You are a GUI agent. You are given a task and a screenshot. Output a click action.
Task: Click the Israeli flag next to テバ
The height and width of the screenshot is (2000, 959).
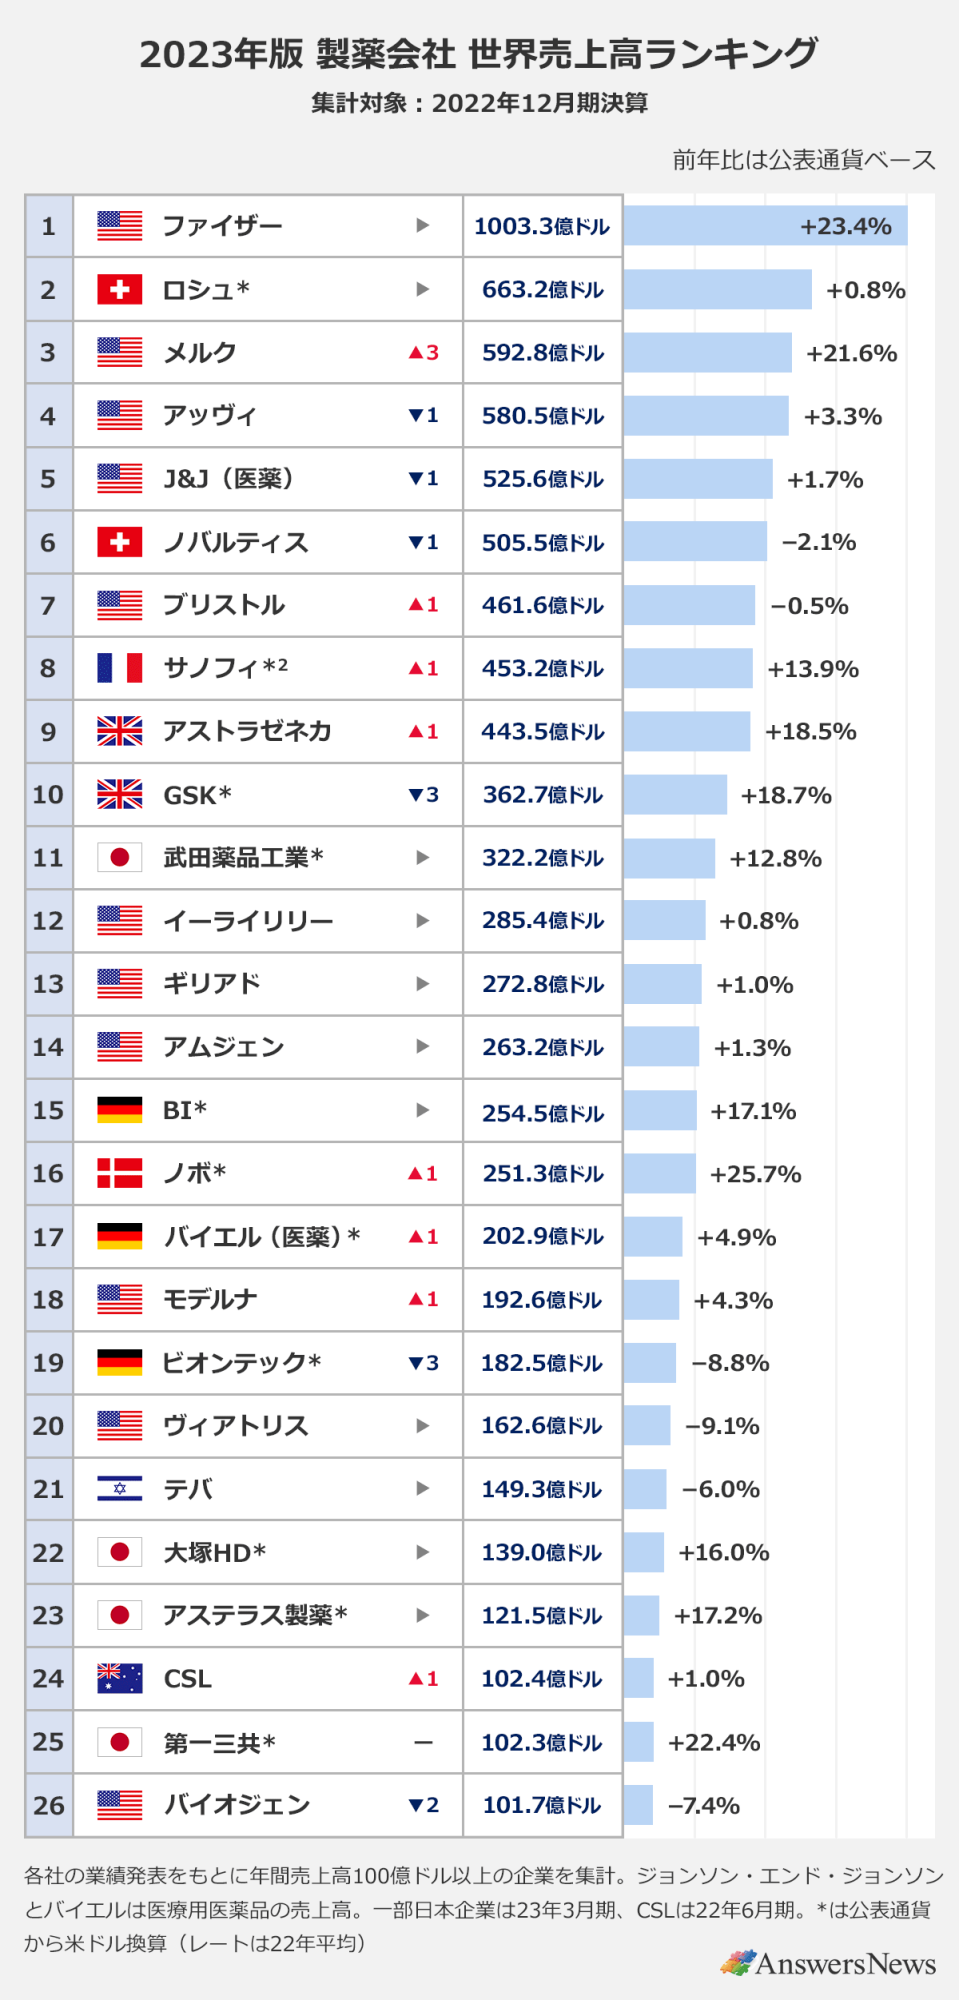point(119,1489)
